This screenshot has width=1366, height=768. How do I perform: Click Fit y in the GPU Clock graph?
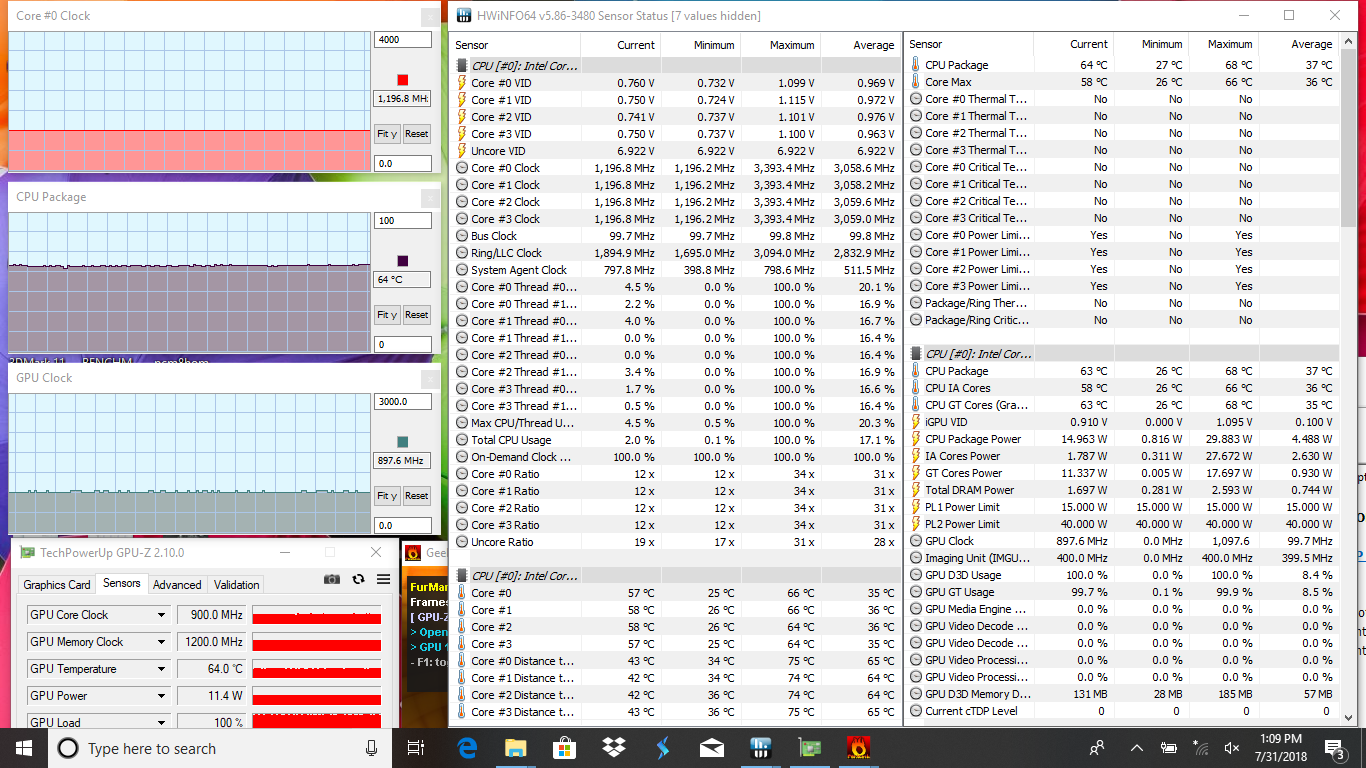(387, 496)
